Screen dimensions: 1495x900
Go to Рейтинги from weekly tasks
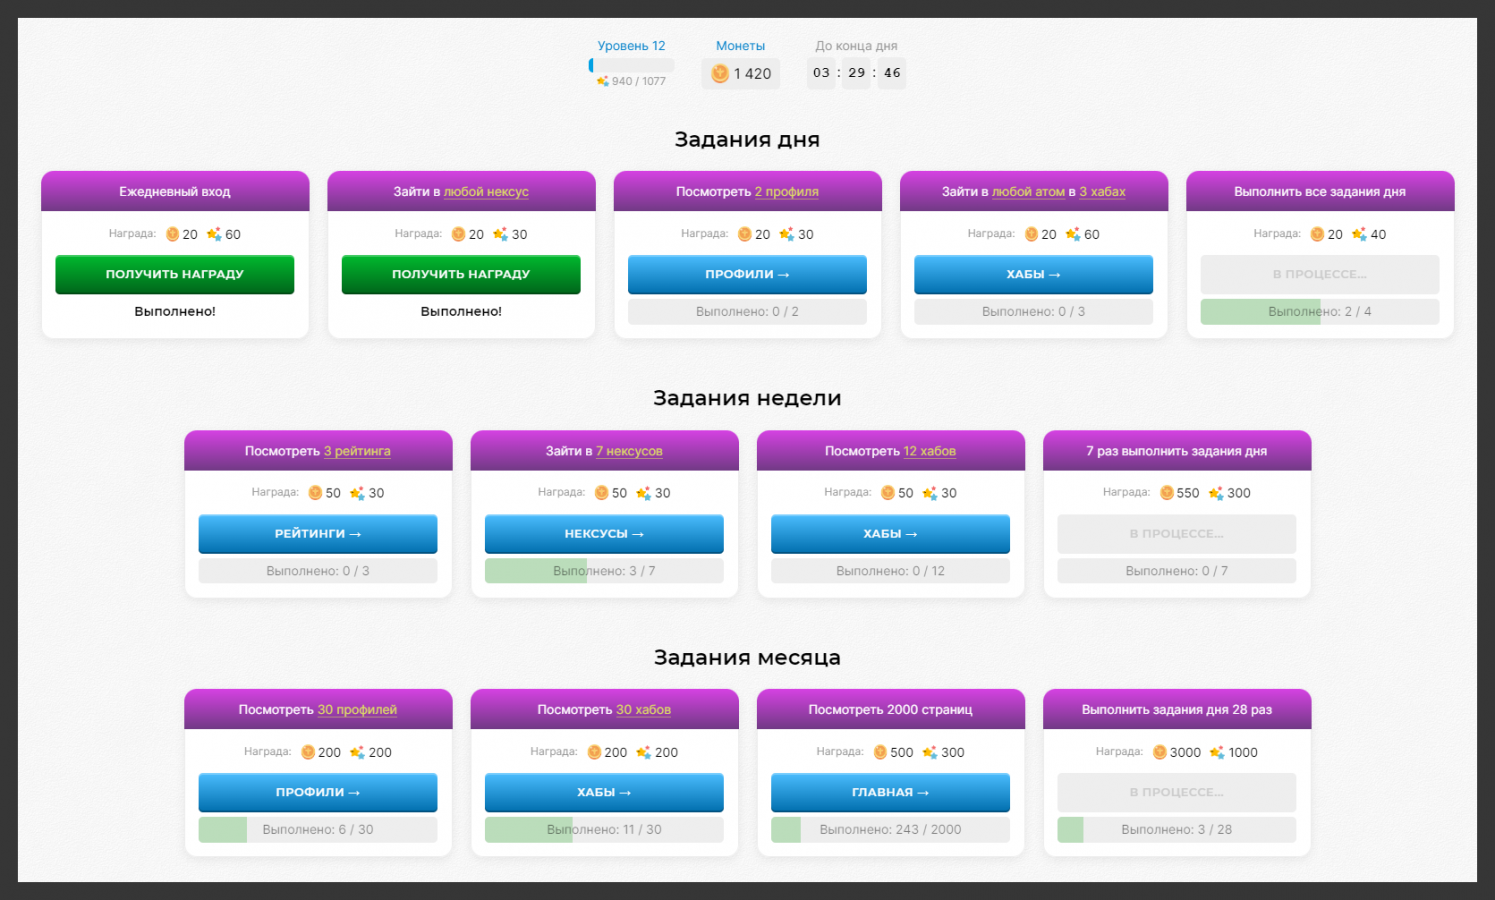pos(317,534)
